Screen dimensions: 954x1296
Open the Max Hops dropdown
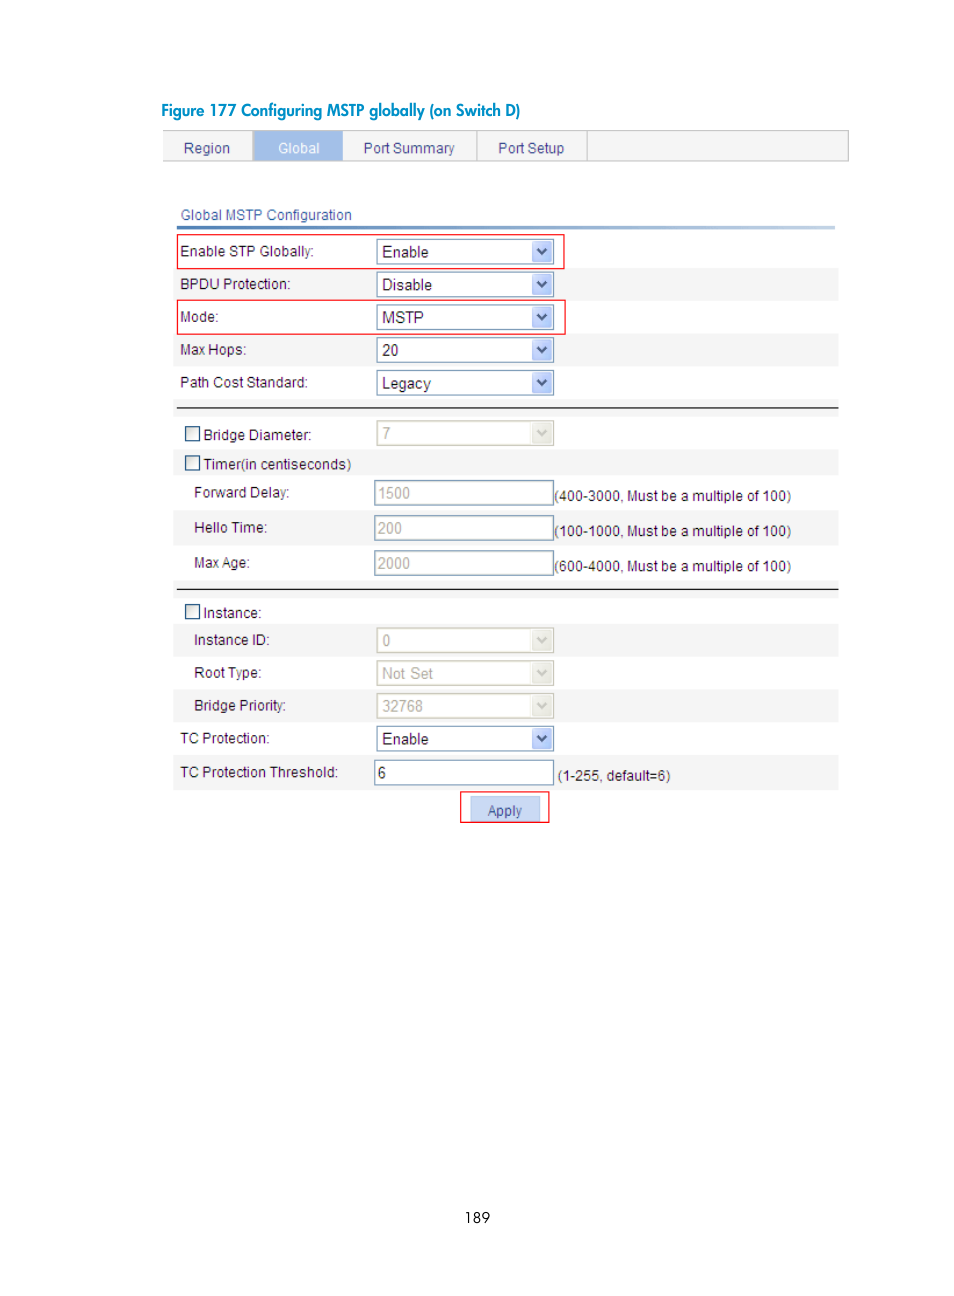[x=465, y=350]
